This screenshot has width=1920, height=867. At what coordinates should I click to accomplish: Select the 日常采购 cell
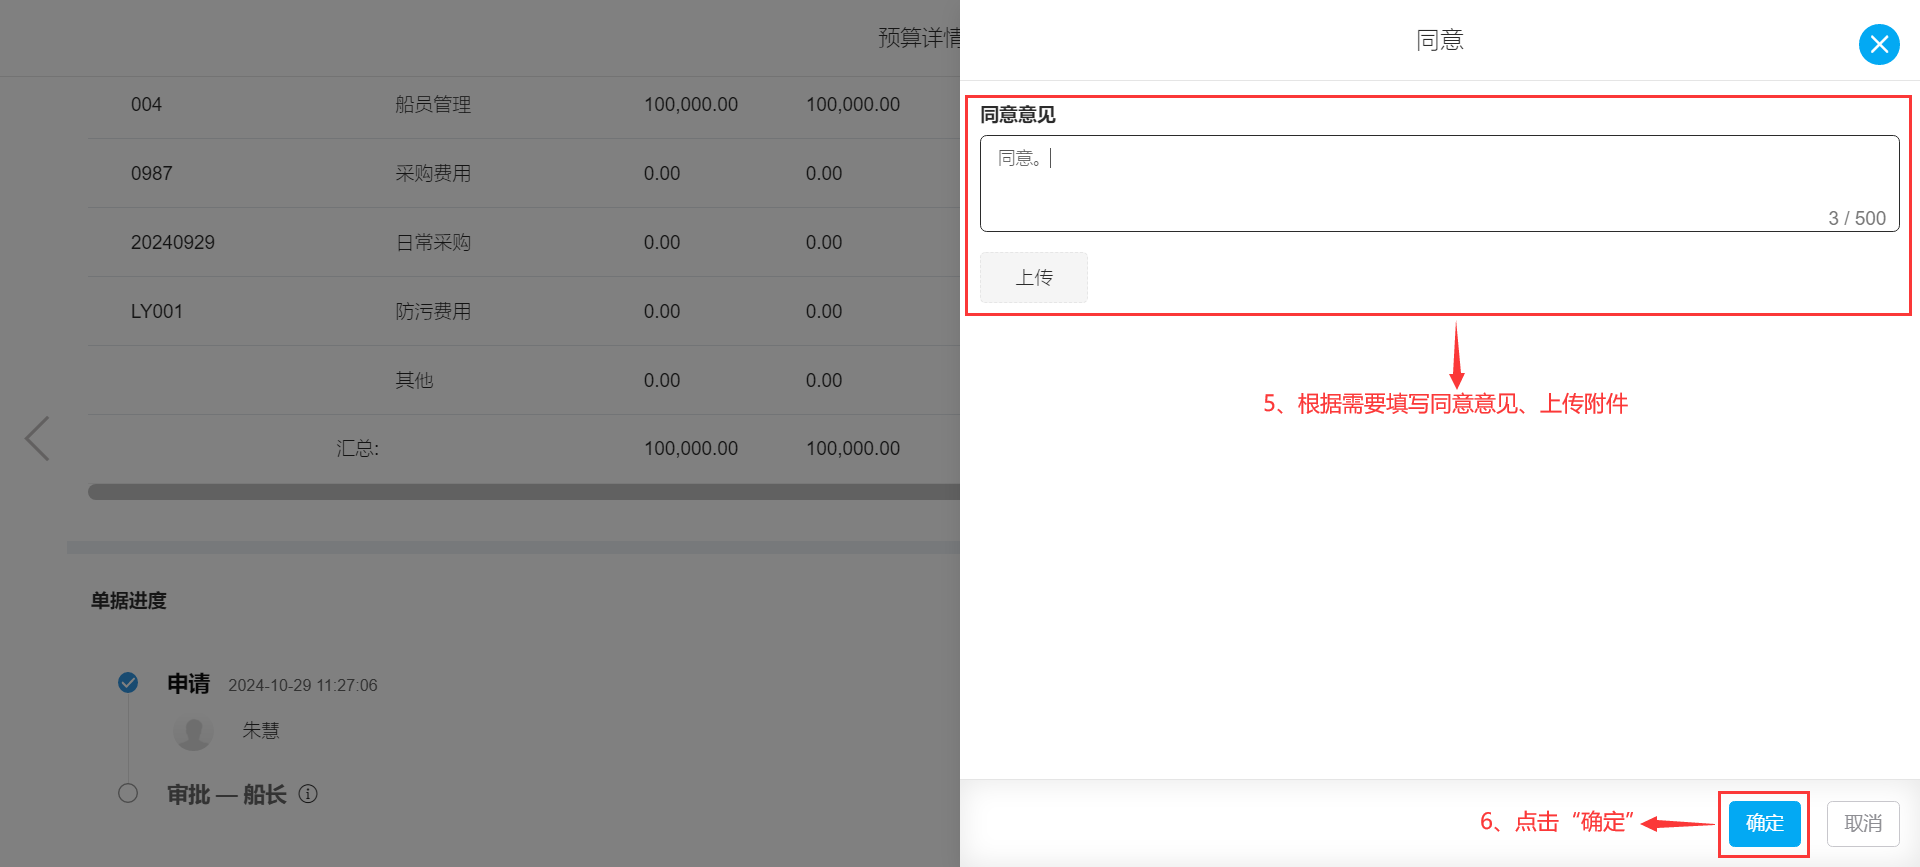point(433,242)
